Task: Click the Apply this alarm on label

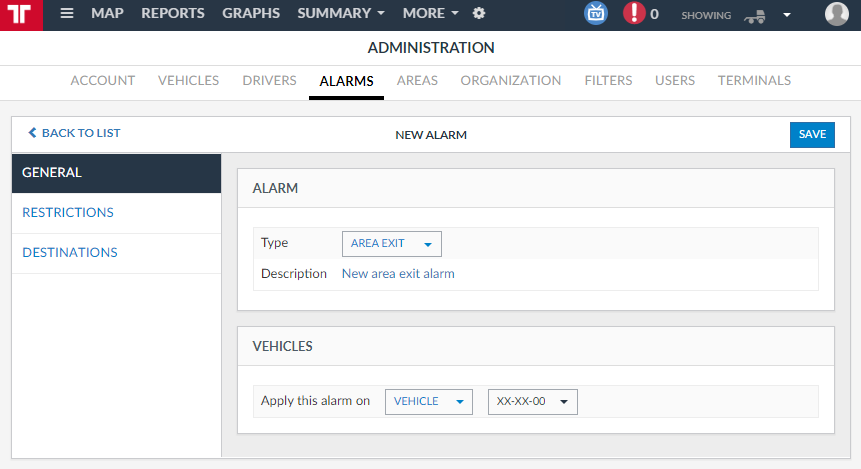Action: (x=315, y=401)
